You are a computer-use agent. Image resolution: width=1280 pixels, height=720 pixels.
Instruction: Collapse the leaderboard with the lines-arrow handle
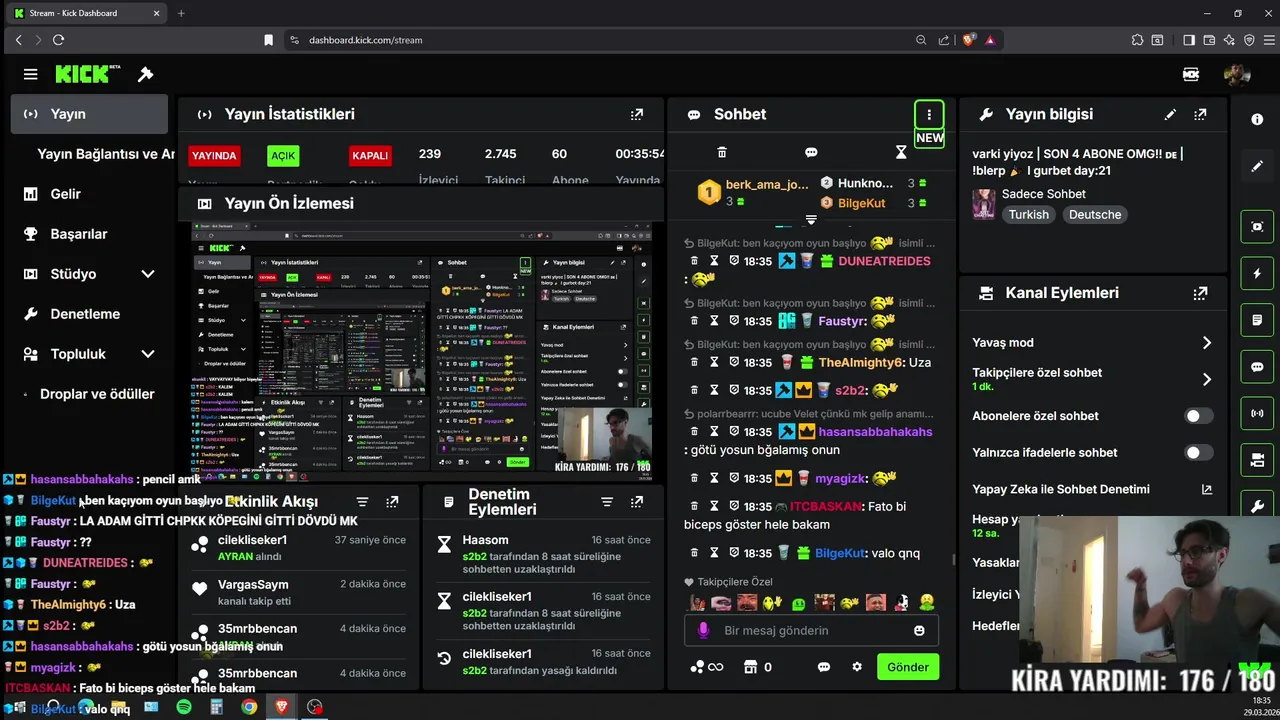[811, 220]
